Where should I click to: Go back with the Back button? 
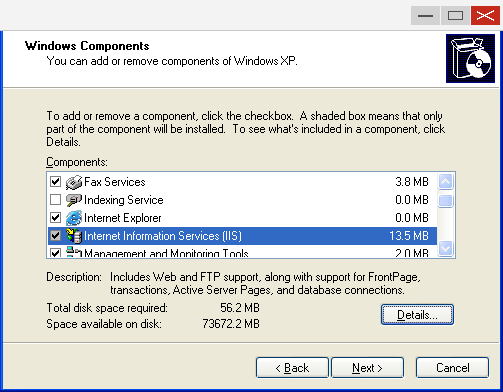click(x=292, y=368)
